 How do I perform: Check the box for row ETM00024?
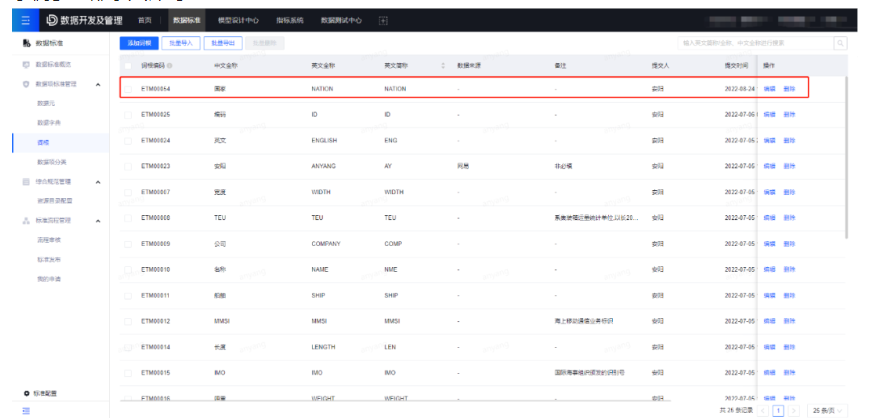coord(128,140)
